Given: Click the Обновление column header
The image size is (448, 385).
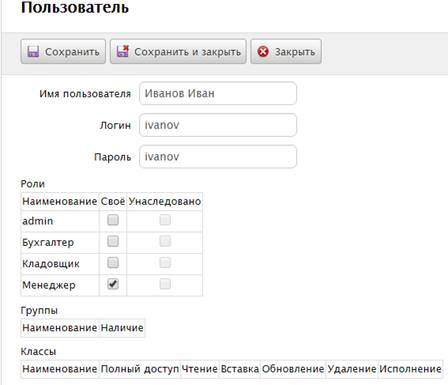Looking at the screenshot, I should [293, 369].
